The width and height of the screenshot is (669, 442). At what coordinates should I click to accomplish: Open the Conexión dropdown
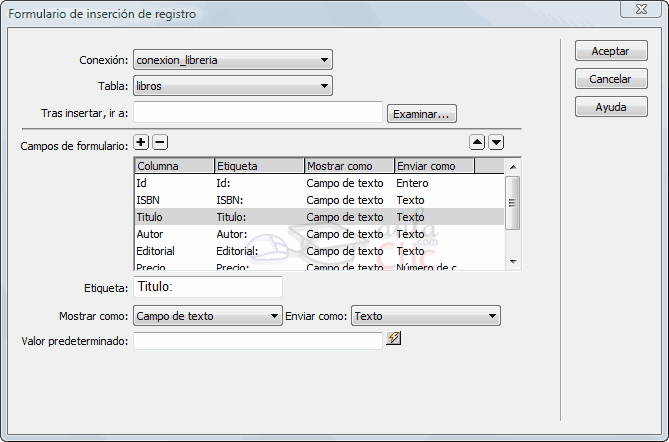233,60
